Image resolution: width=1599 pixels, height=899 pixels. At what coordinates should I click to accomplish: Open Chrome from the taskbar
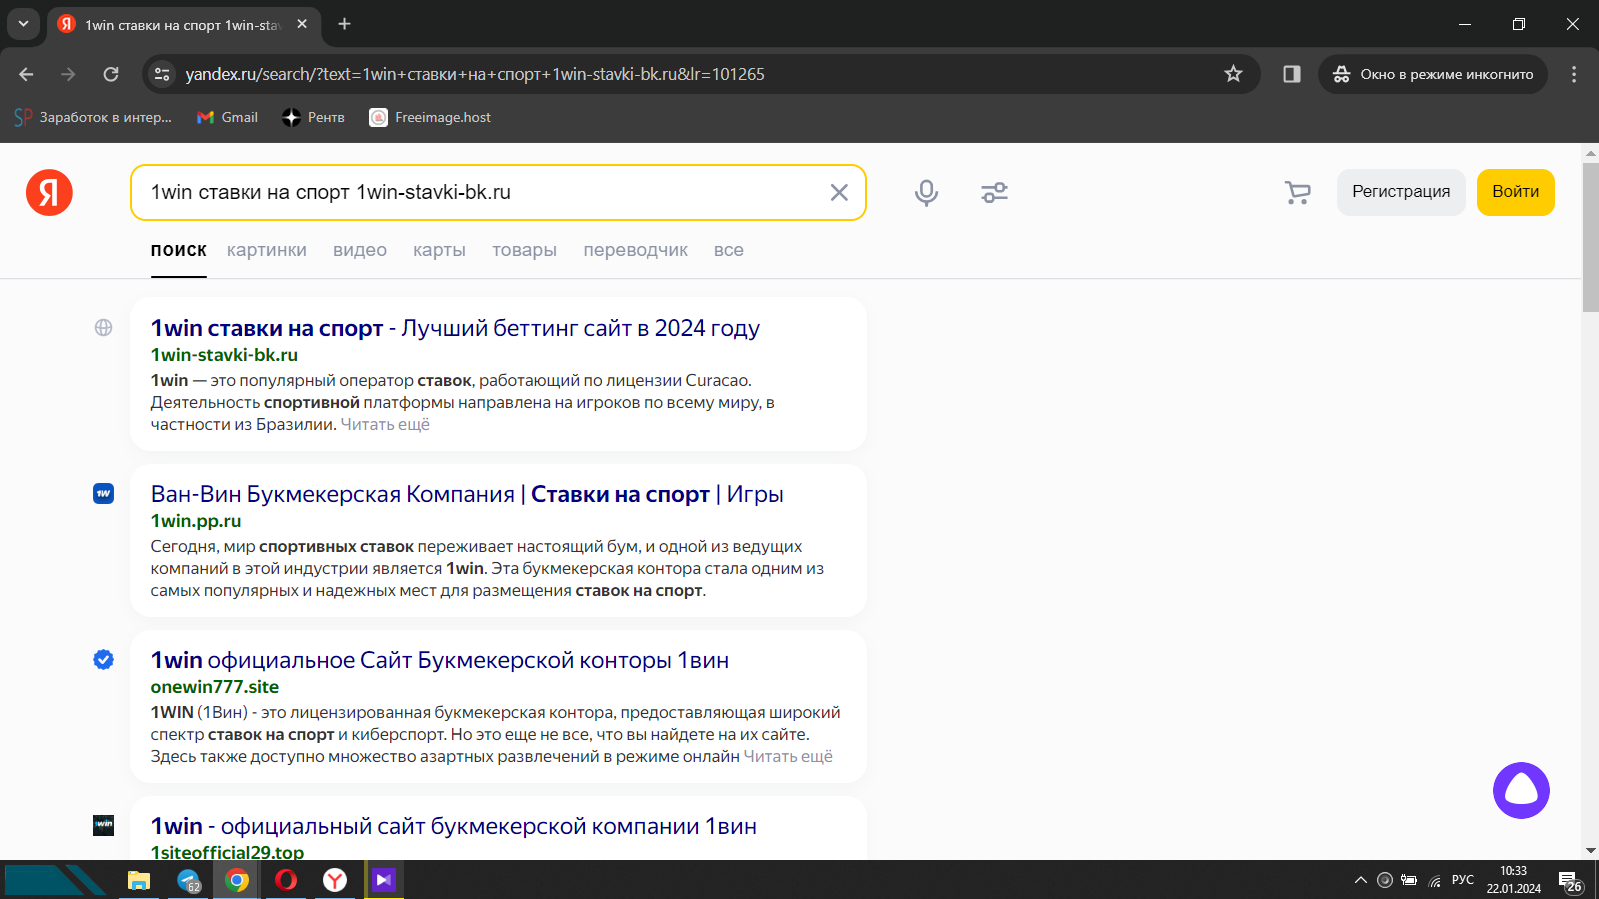point(237,880)
